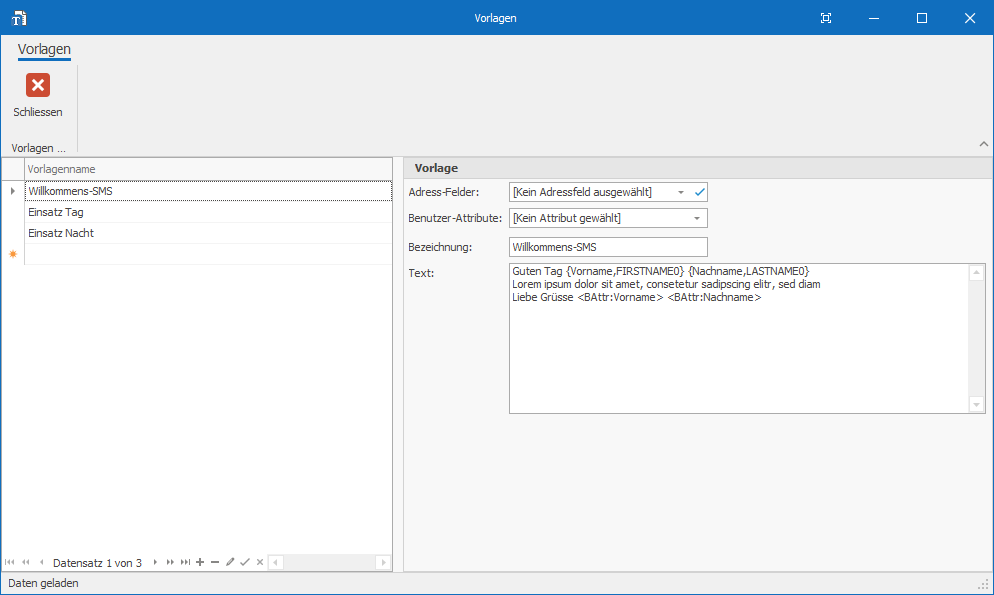Switch to the Vorlagen ribbon tab
Image resolution: width=994 pixels, height=595 pixels.
pyautogui.click(x=44, y=49)
